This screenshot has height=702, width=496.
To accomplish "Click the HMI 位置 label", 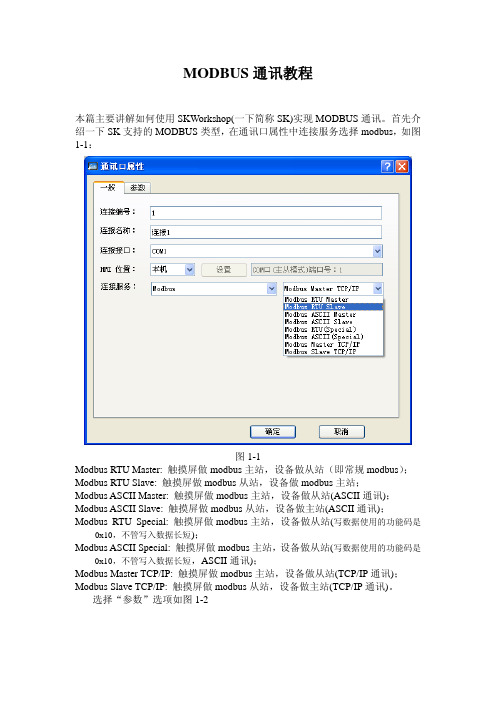I will pos(117,269).
